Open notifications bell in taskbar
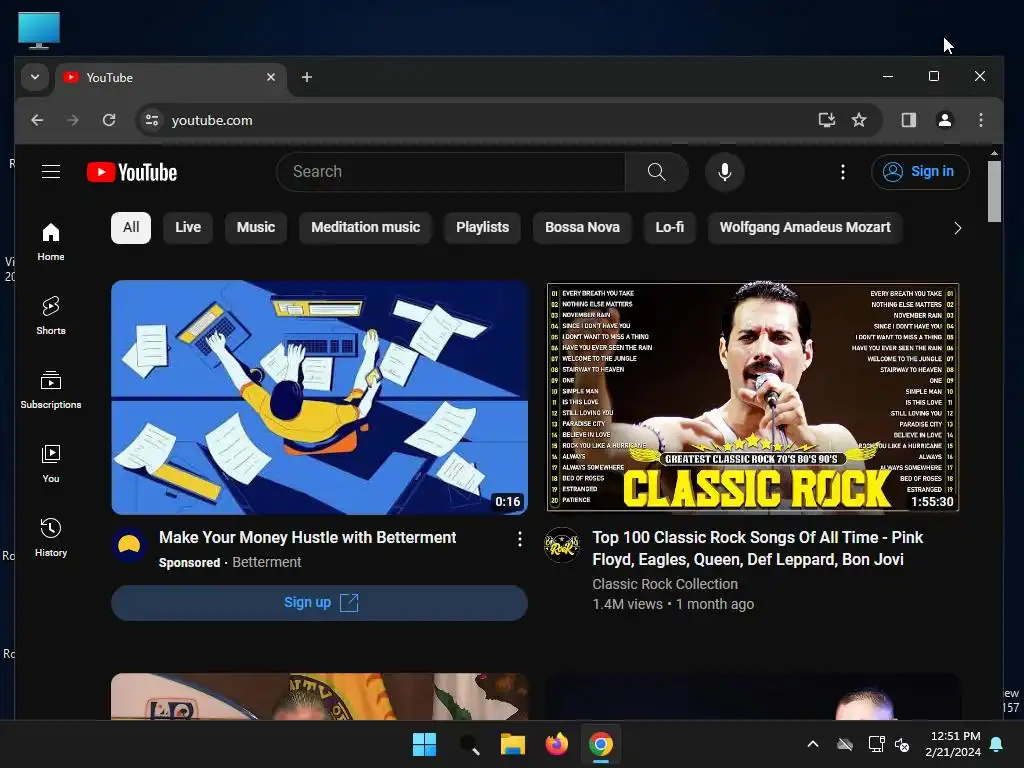The image size is (1024, 768). 997,744
